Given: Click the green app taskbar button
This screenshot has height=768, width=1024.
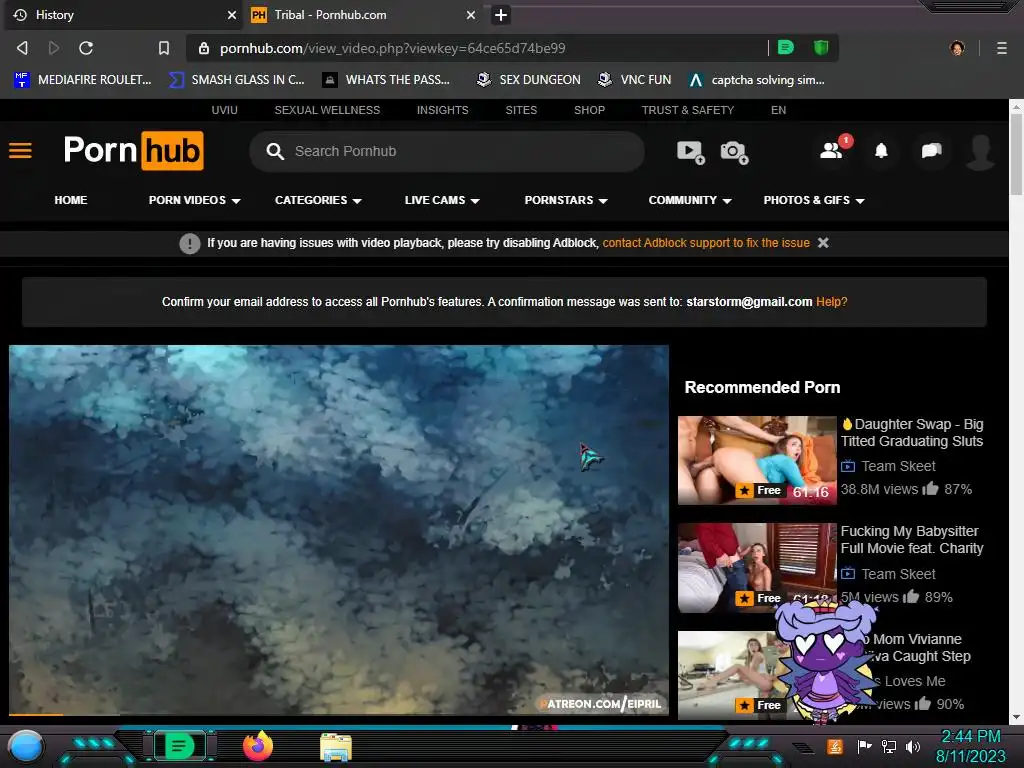Looking at the screenshot, I should 180,746.
